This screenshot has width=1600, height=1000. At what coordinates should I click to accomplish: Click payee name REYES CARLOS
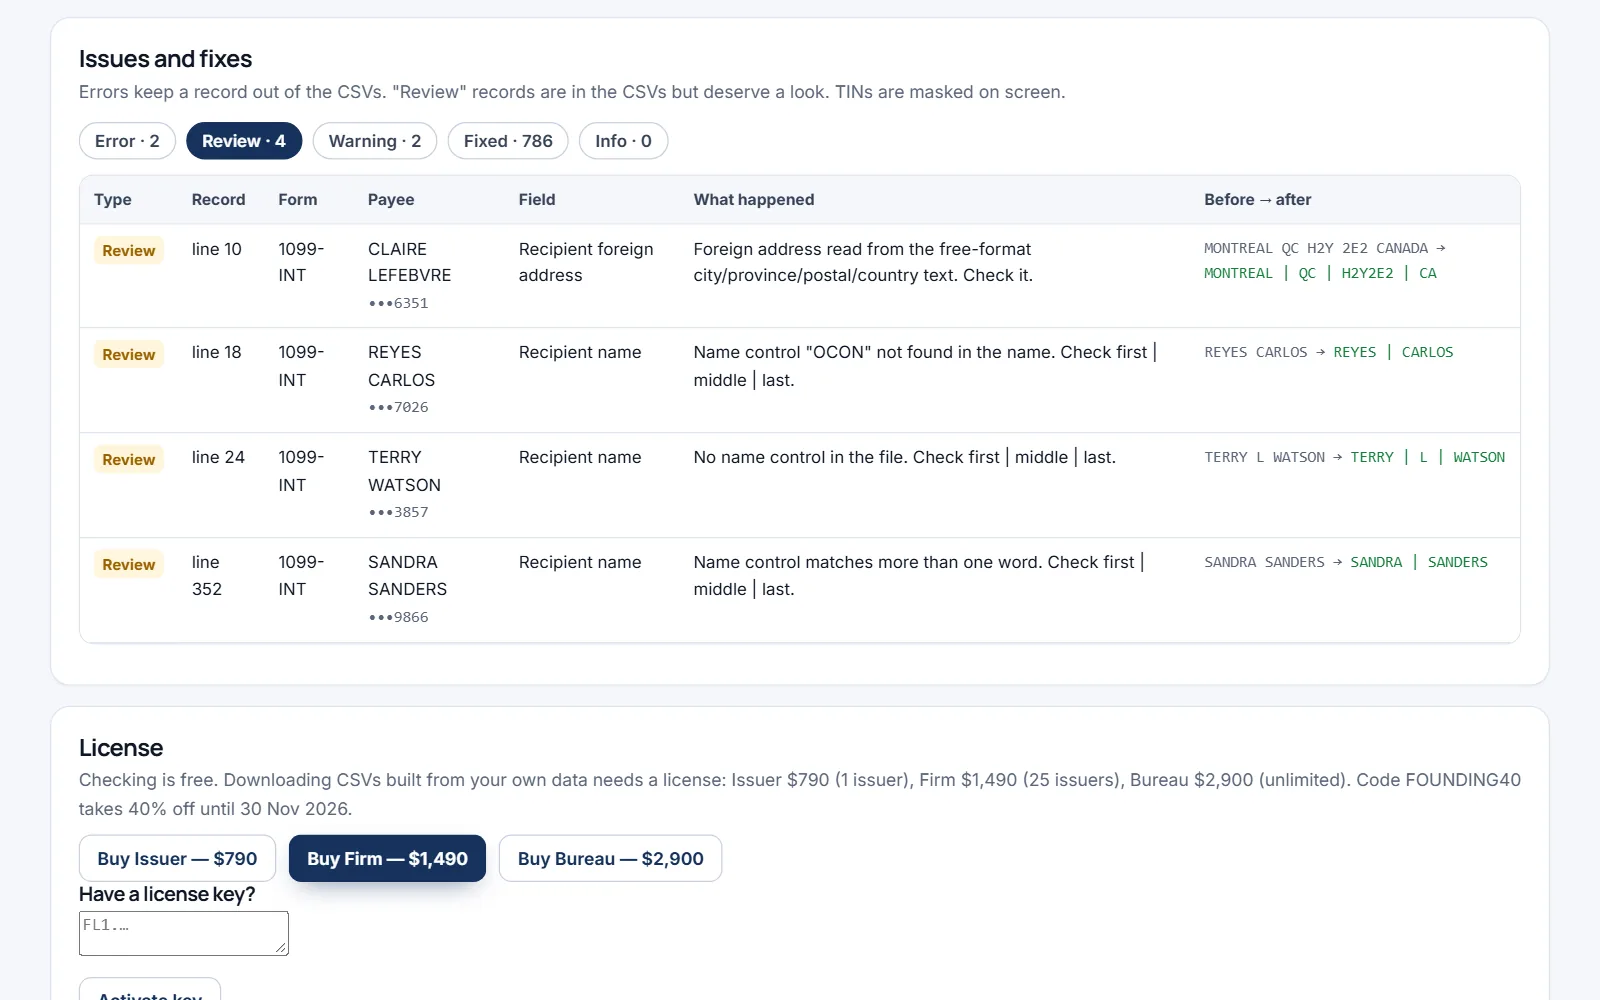402,366
